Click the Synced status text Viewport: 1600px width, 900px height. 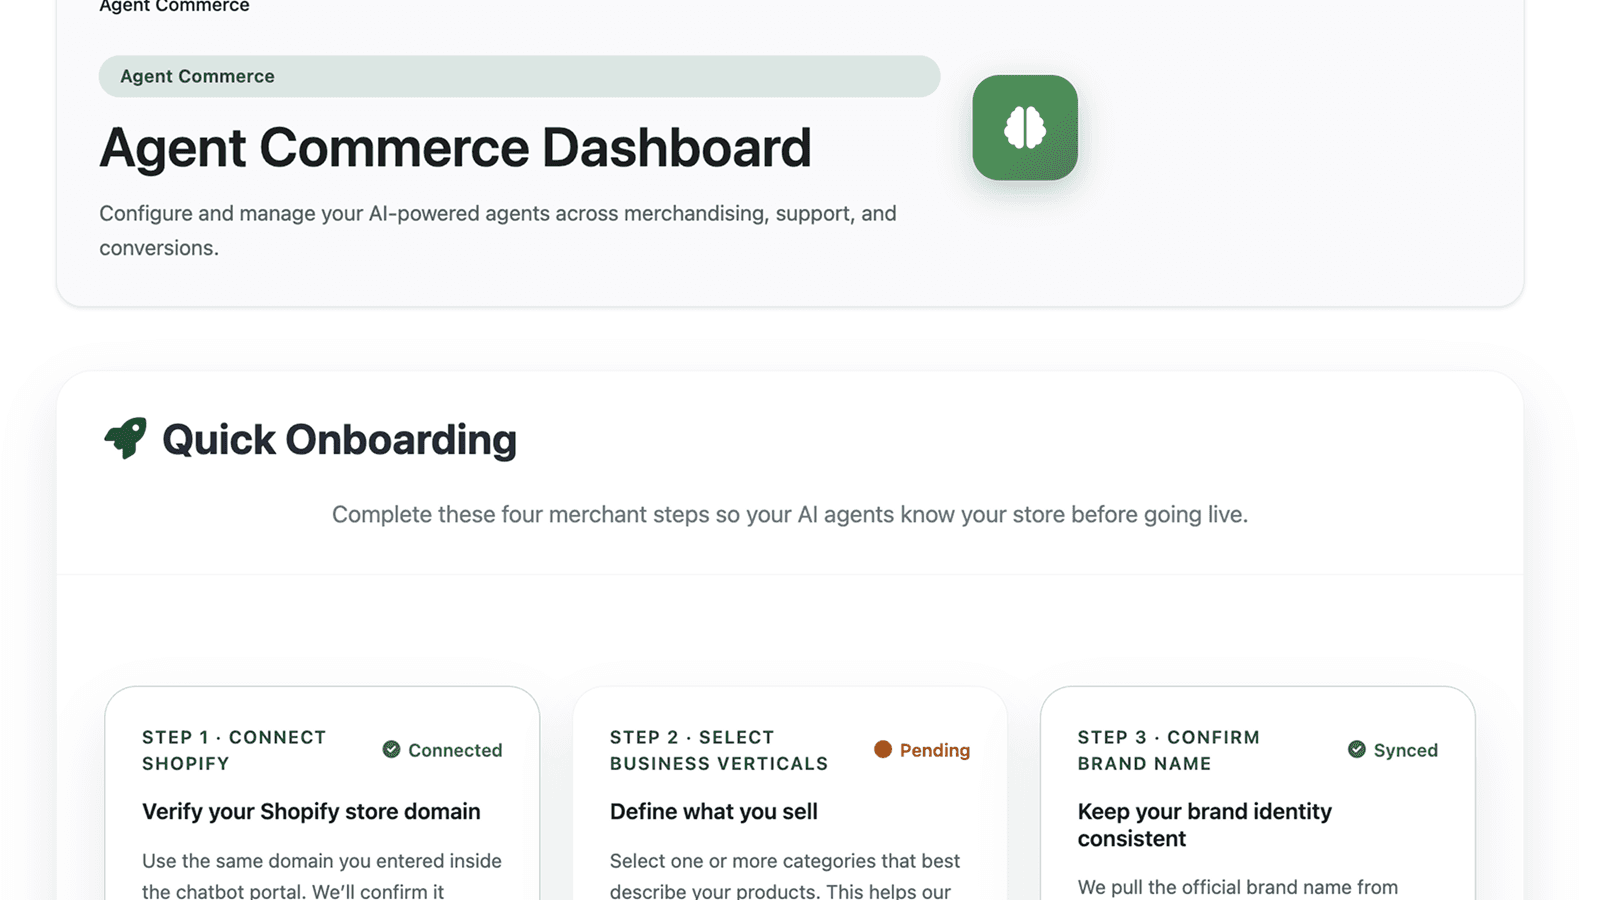point(1405,750)
